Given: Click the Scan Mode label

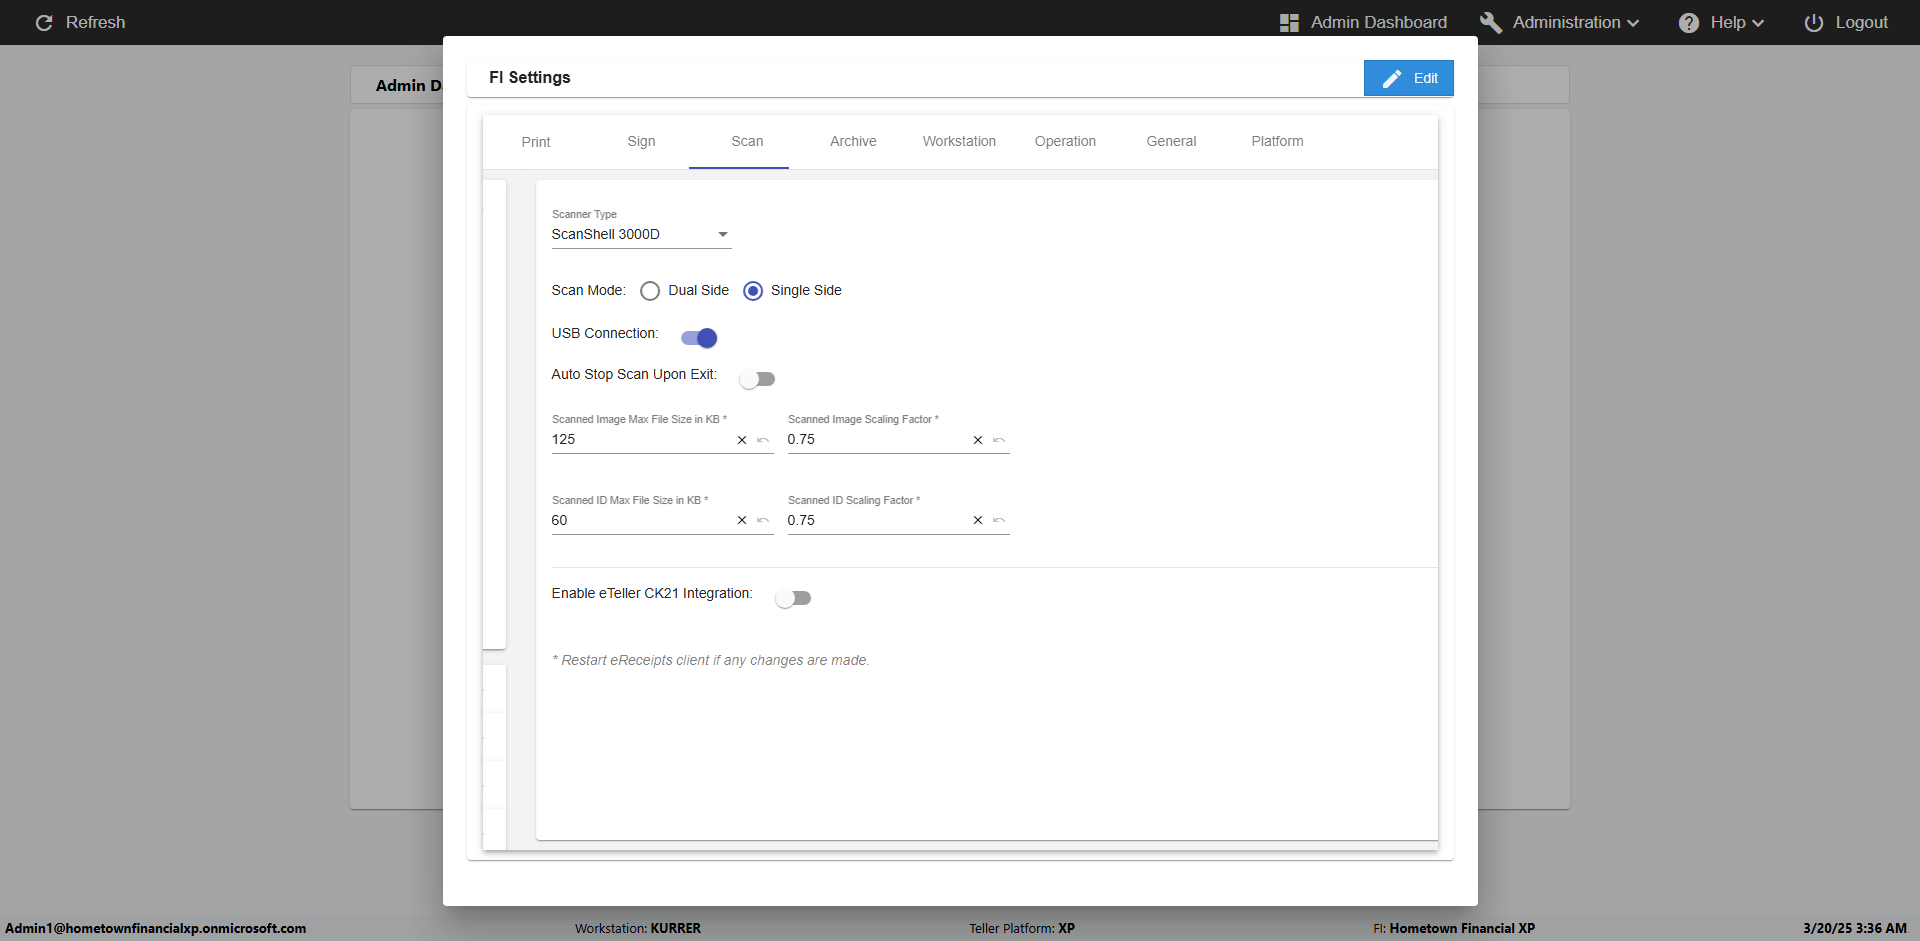Looking at the screenshot, I should 588,290.
